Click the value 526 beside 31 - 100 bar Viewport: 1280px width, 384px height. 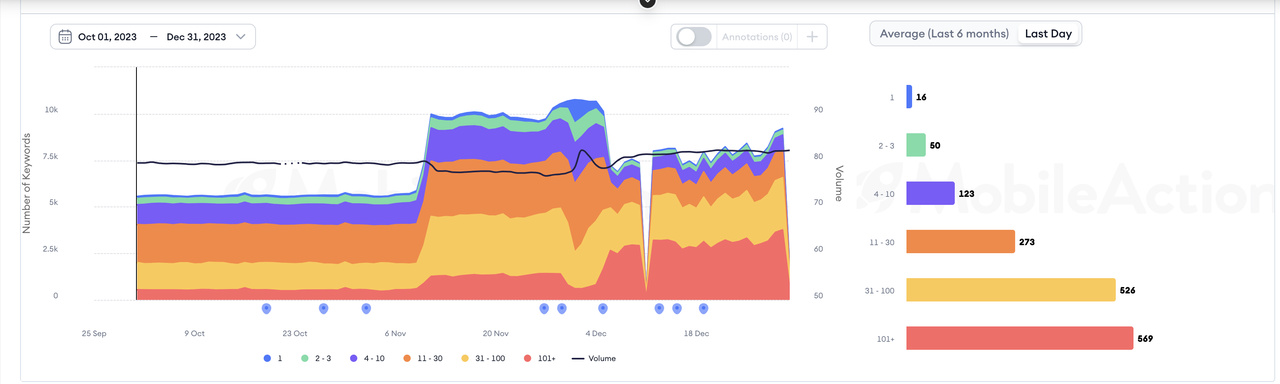tap(1128, 290)
